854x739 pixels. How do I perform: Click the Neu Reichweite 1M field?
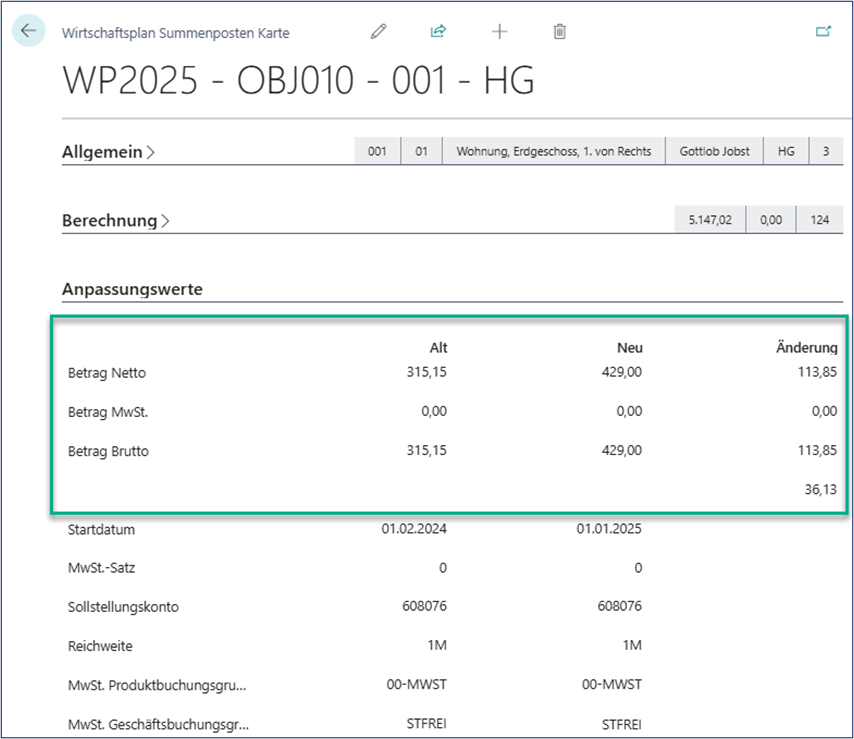[631, 646]
